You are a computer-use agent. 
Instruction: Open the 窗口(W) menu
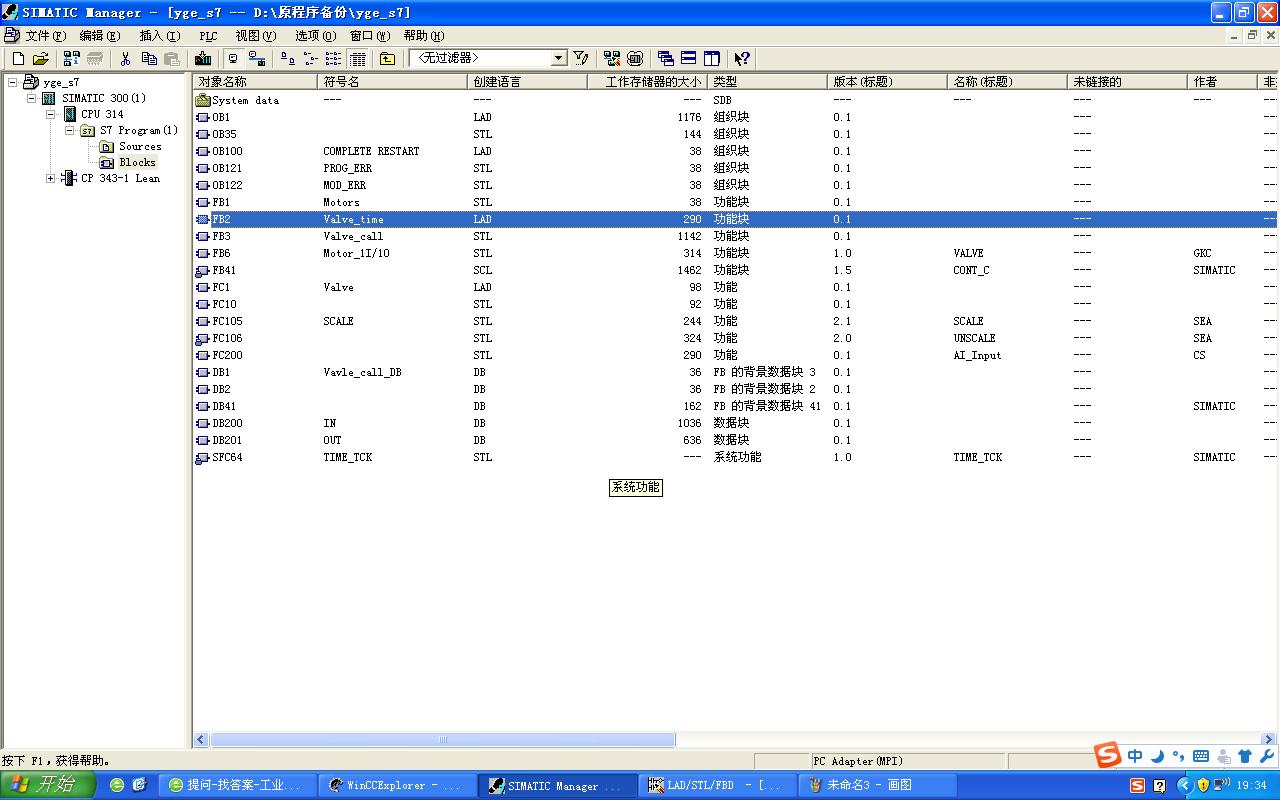tap(370, 36)
